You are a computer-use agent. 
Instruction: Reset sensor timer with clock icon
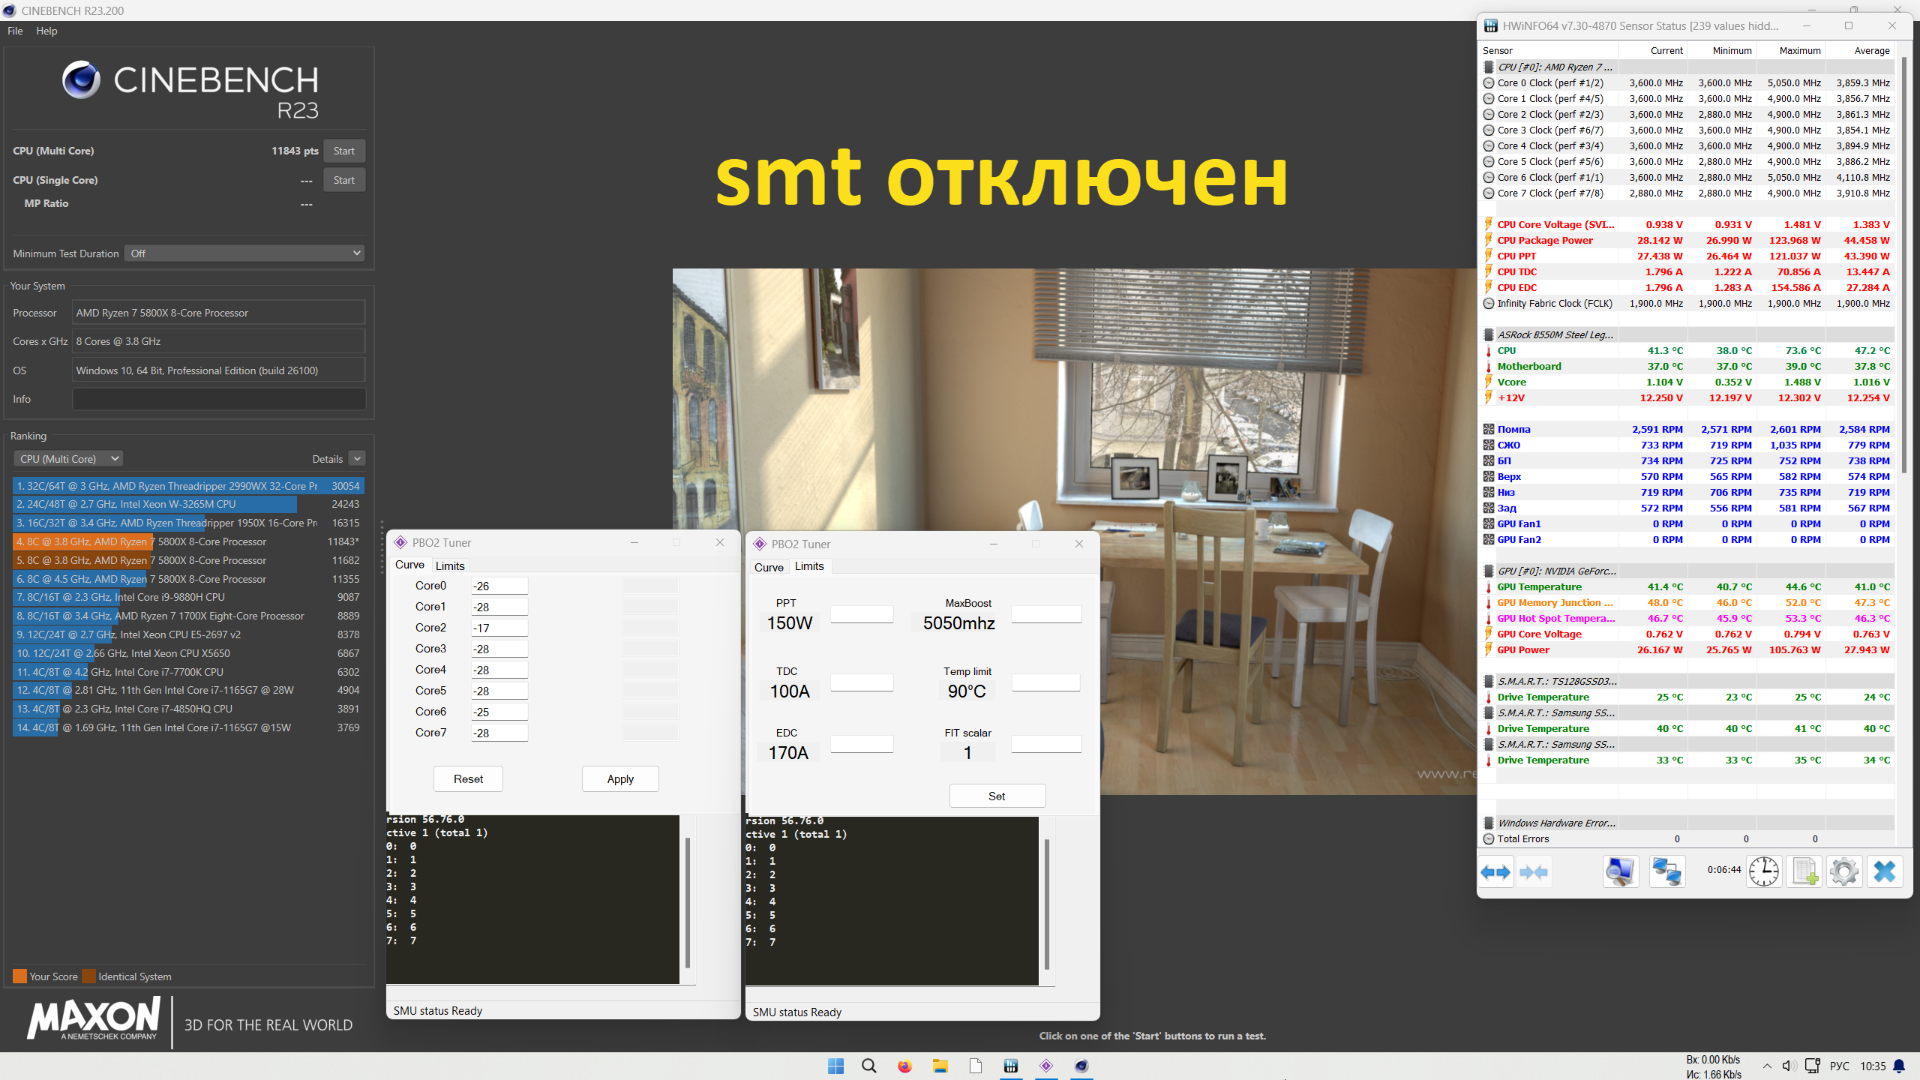(1764, 872)
